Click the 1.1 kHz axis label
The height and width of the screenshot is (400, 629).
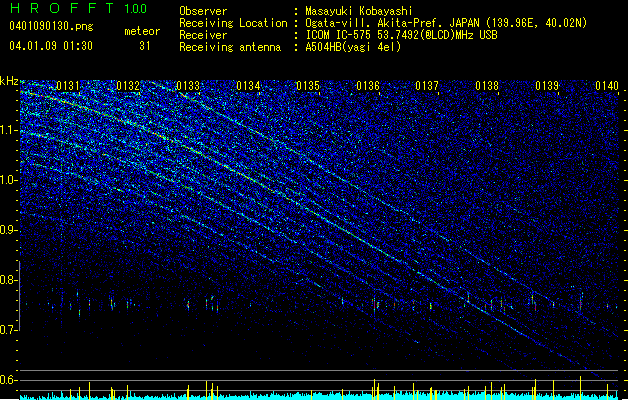point(9,130)
